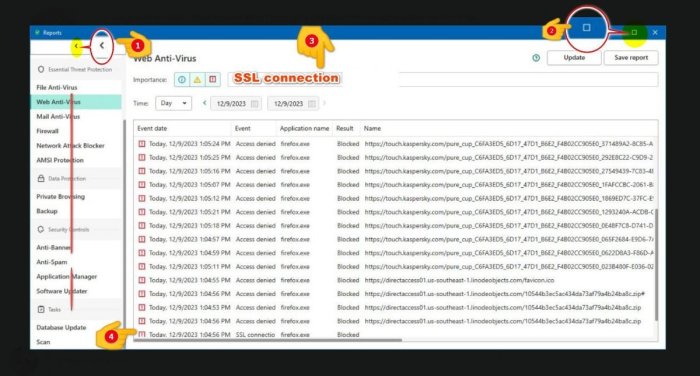Click the clock icon beside Update button
The width and height of the screenshot is (700, 376).
pos(536,58)
